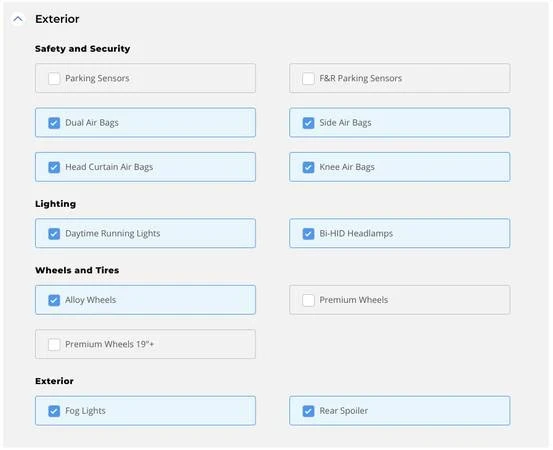Uncheck Bi-HID Headlamps
Screen dimensions: 553x450
tap(308, 233)
